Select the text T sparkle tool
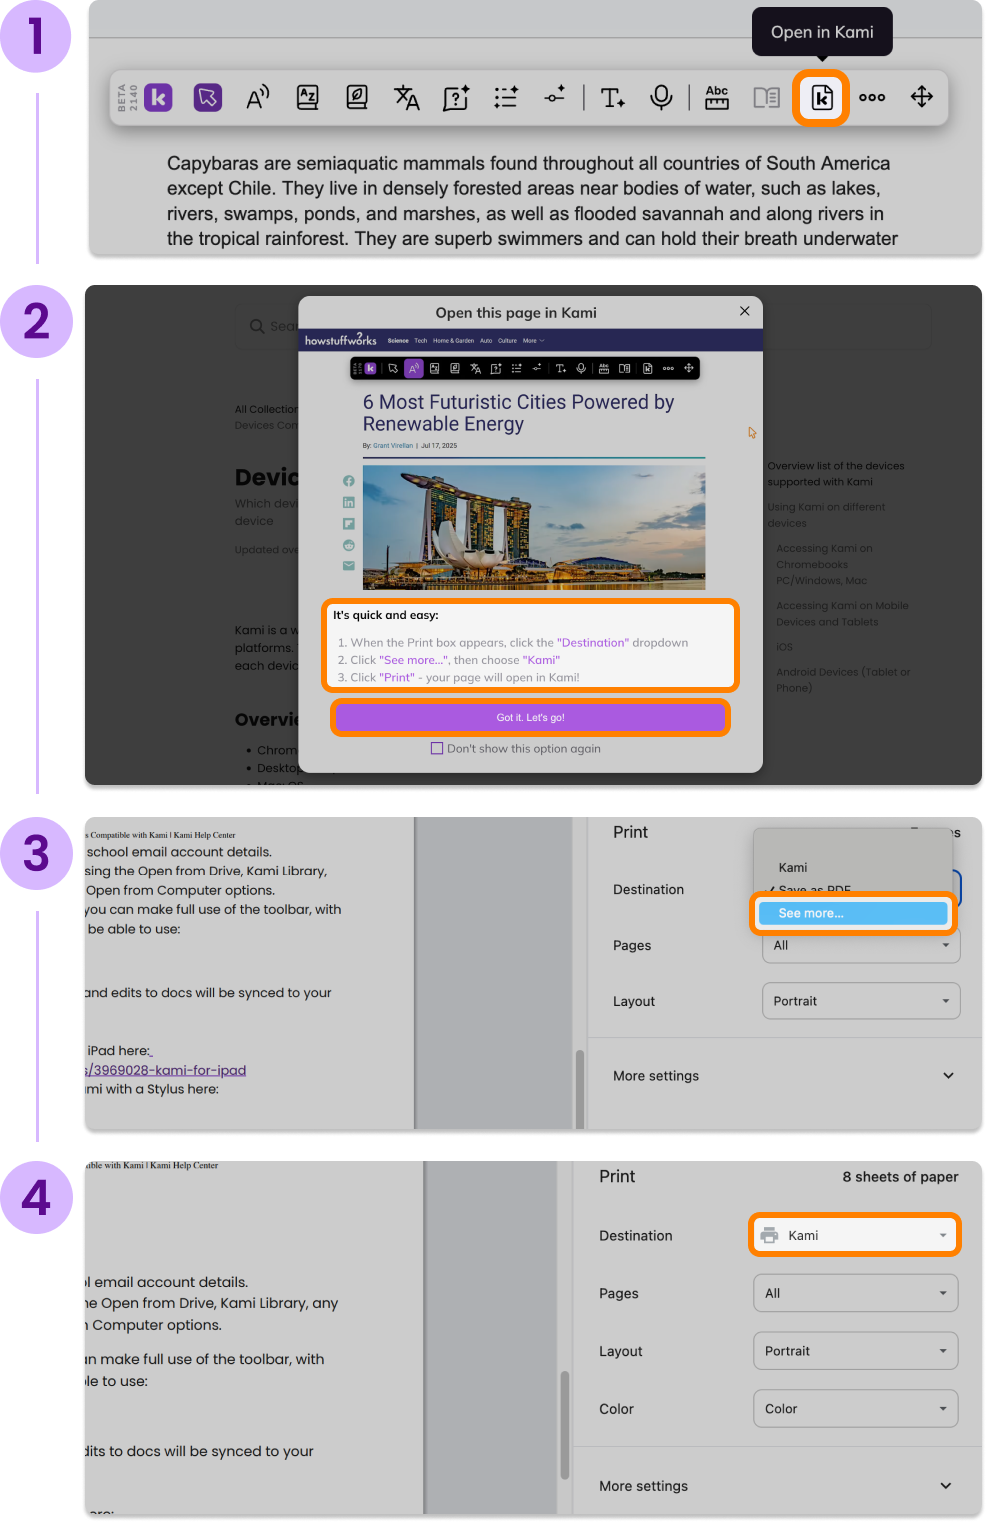Screen dimensions: 986x1522 pos(613,97)
